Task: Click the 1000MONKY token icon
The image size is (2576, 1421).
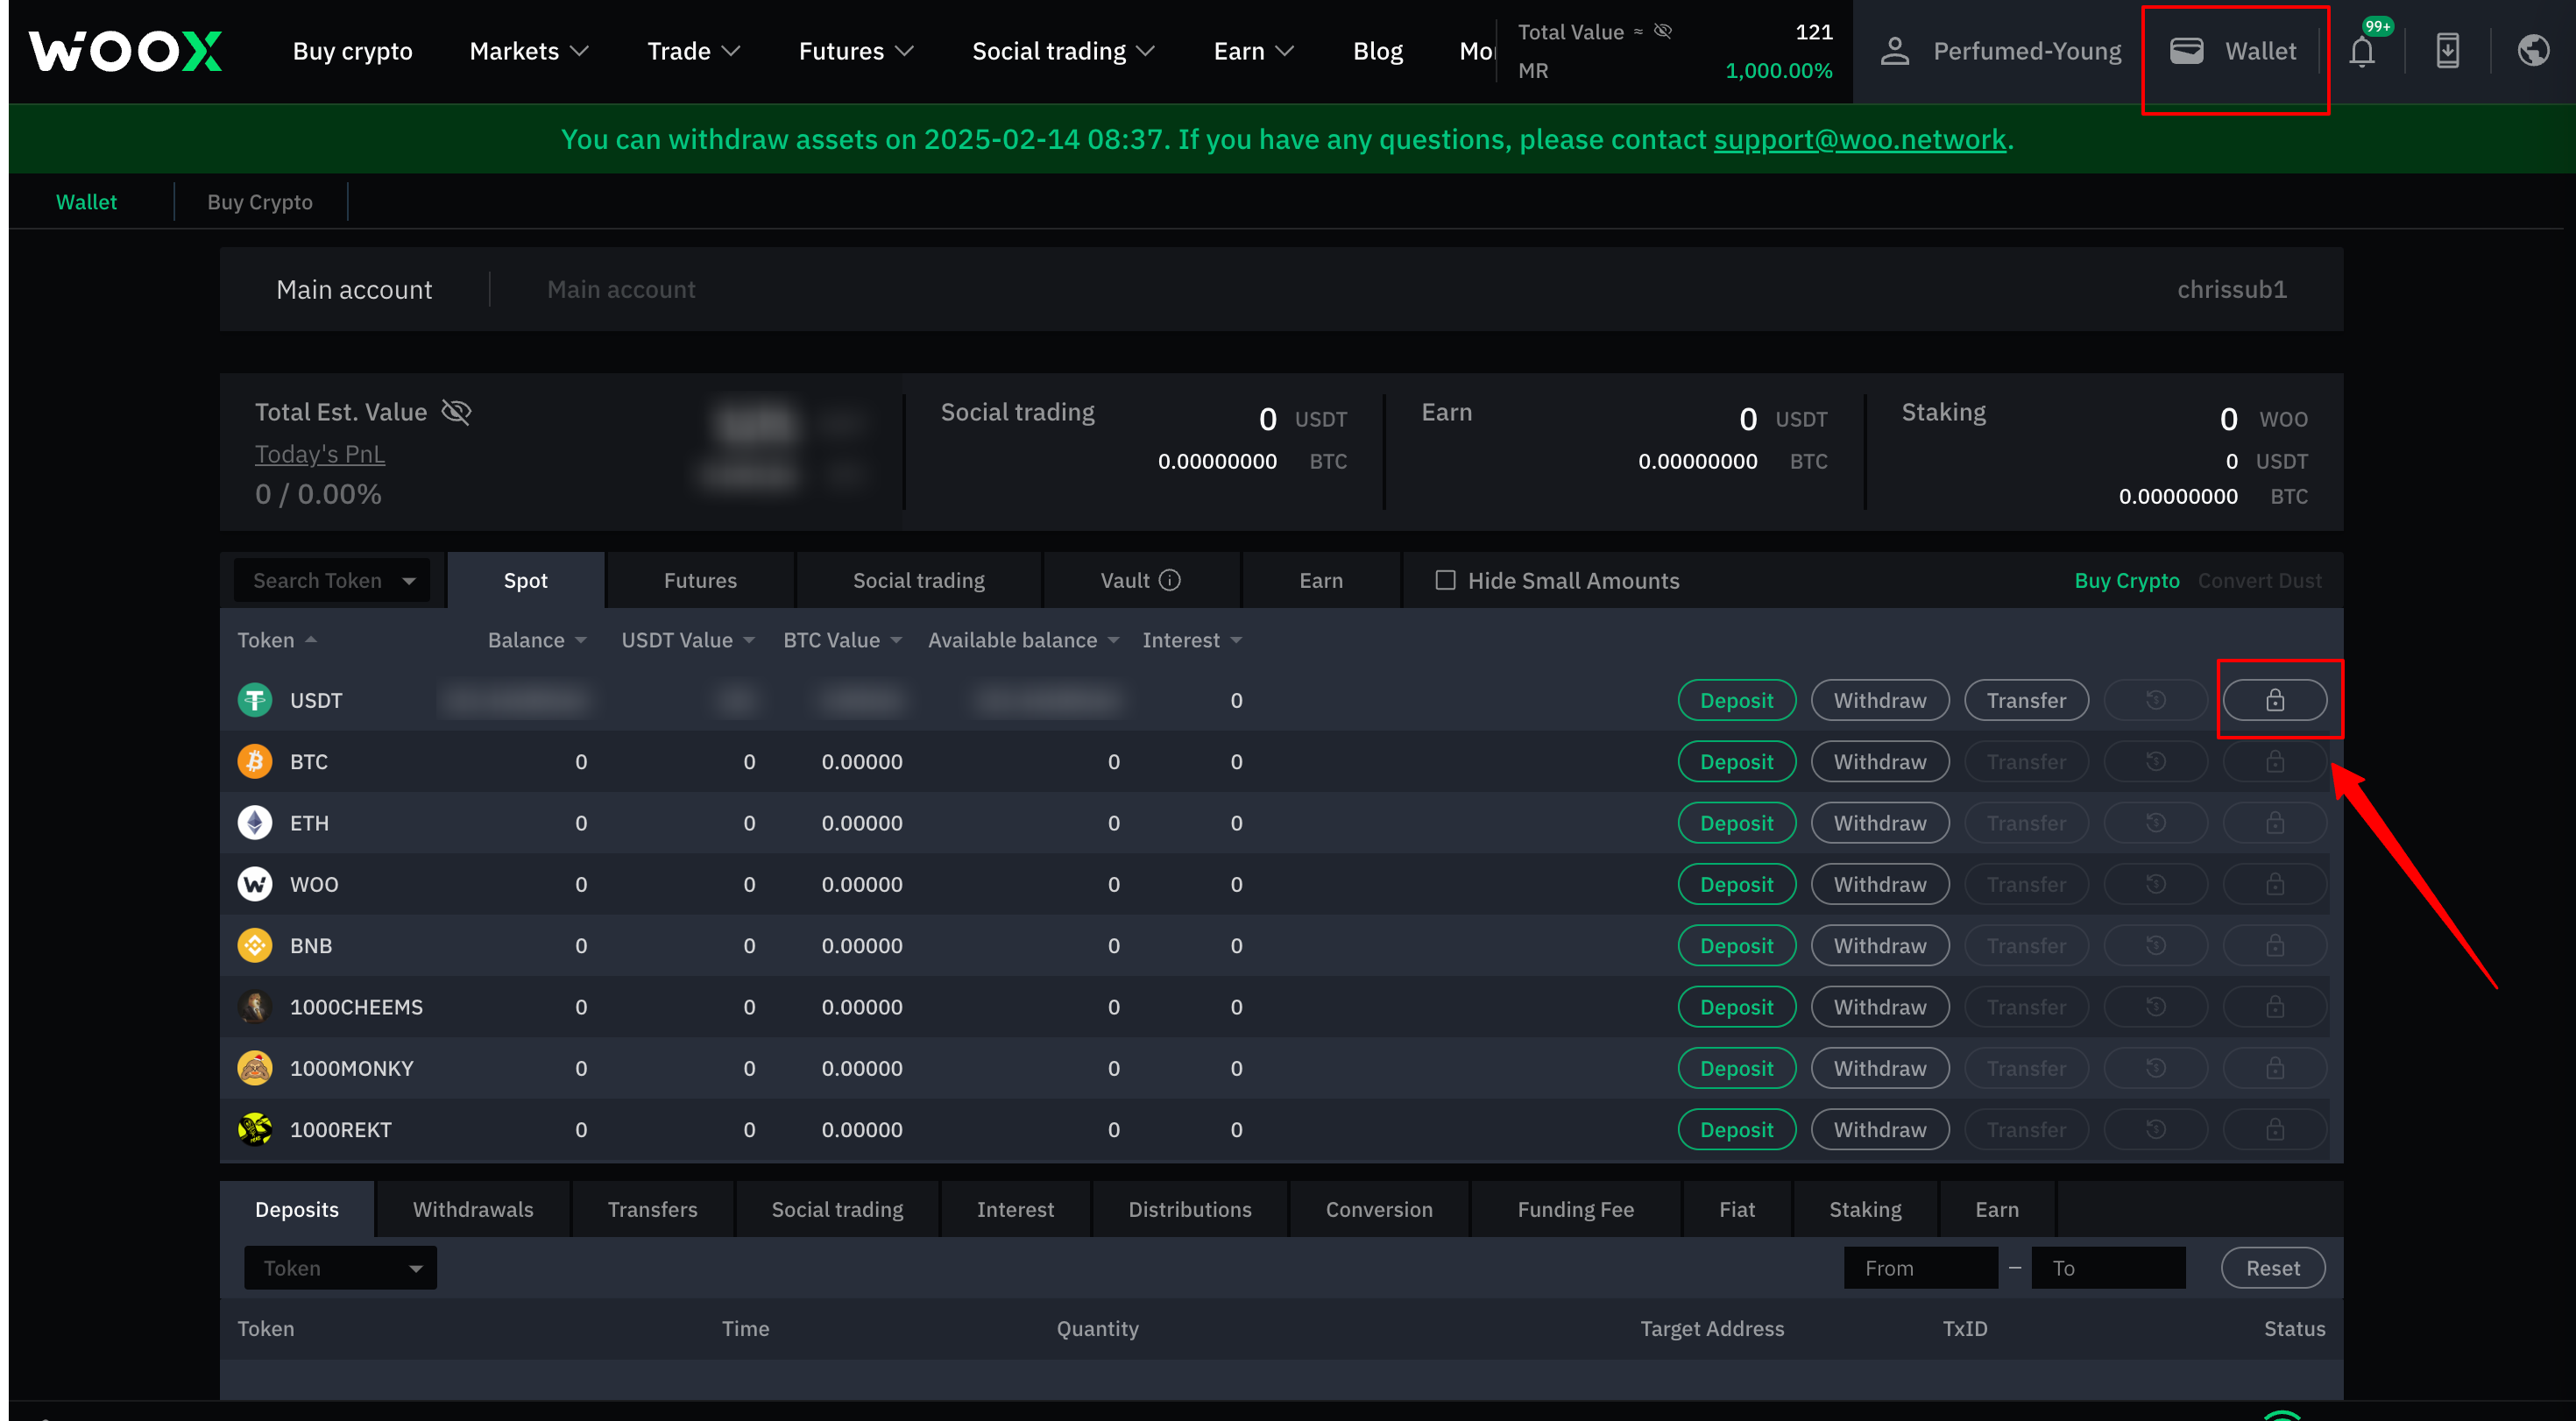Action: pyautogui.click(x=255, y=1068)
